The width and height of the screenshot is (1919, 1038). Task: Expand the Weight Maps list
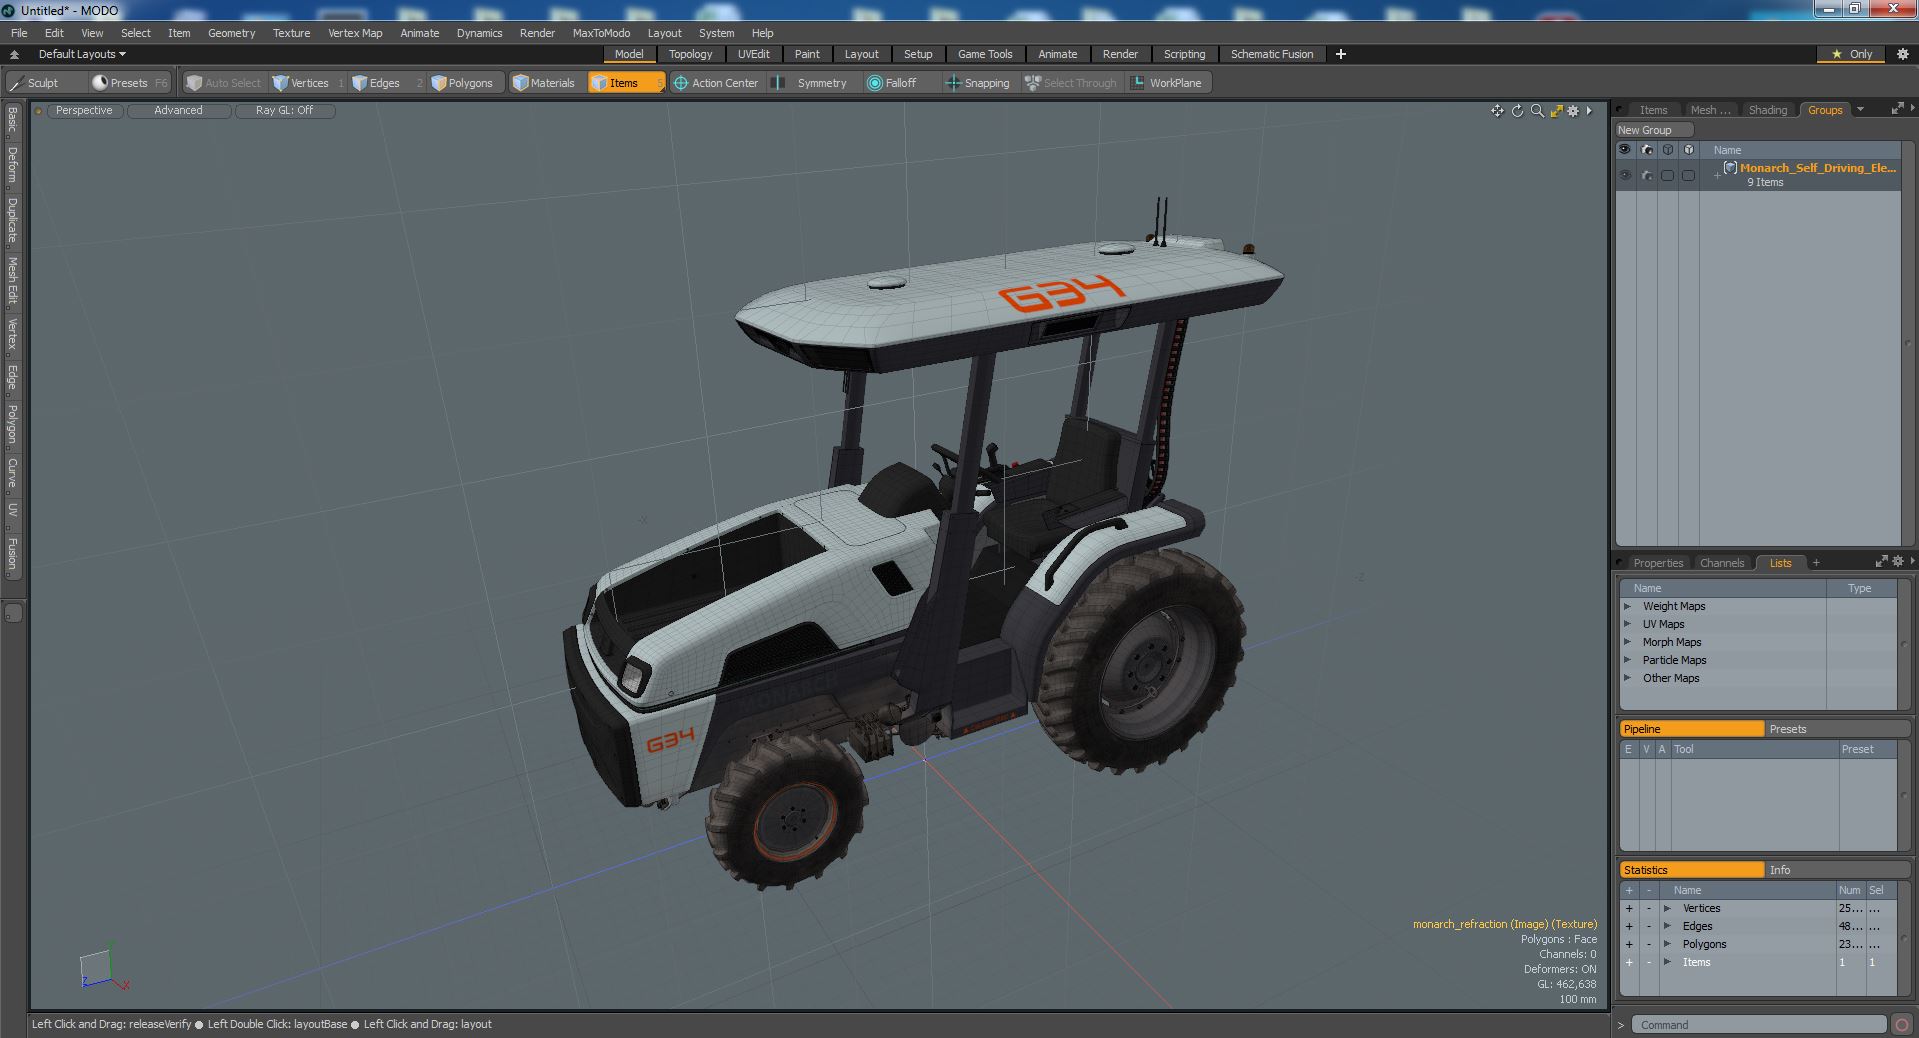click(x=1627, y=607)
